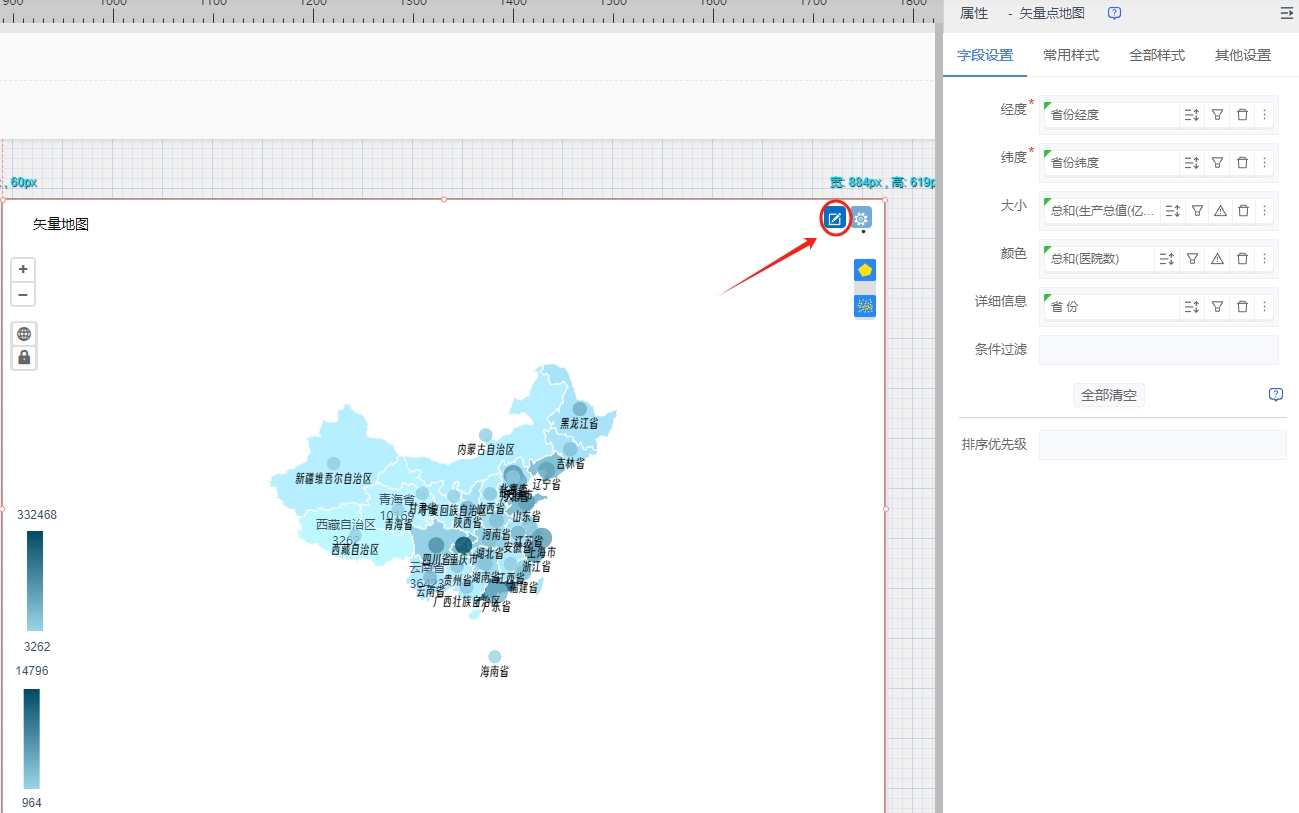Open sort options for 省份经度 field
Viewport: 1299px width, 813px height.
[x=1191, y=115]
